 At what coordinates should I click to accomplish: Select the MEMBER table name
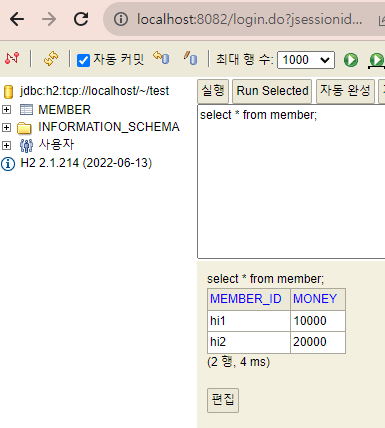[64, 110]
